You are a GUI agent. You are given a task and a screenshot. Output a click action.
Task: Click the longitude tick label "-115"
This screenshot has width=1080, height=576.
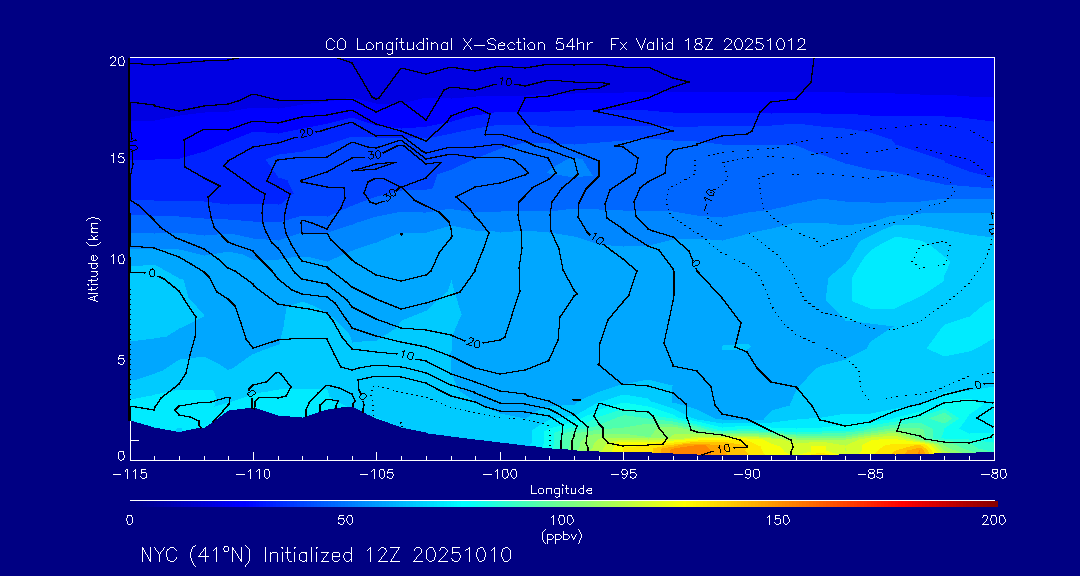coord(130,475)
